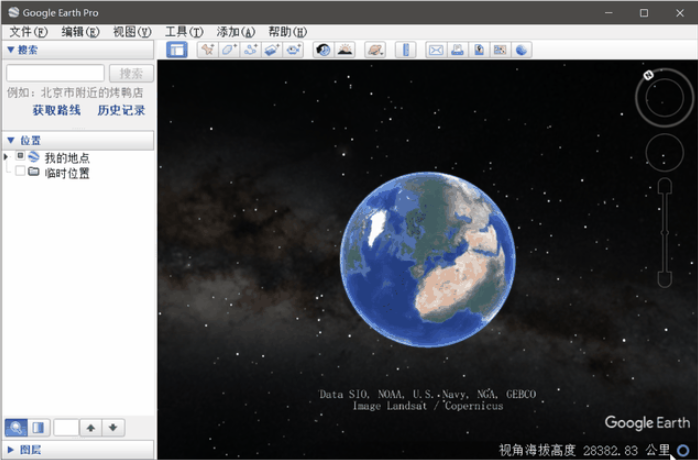This screenshot has height=460, width=698.
Task: Toggle the panel view icon beside magnifier
Action: pyautogui.click(x=39, y=428)
